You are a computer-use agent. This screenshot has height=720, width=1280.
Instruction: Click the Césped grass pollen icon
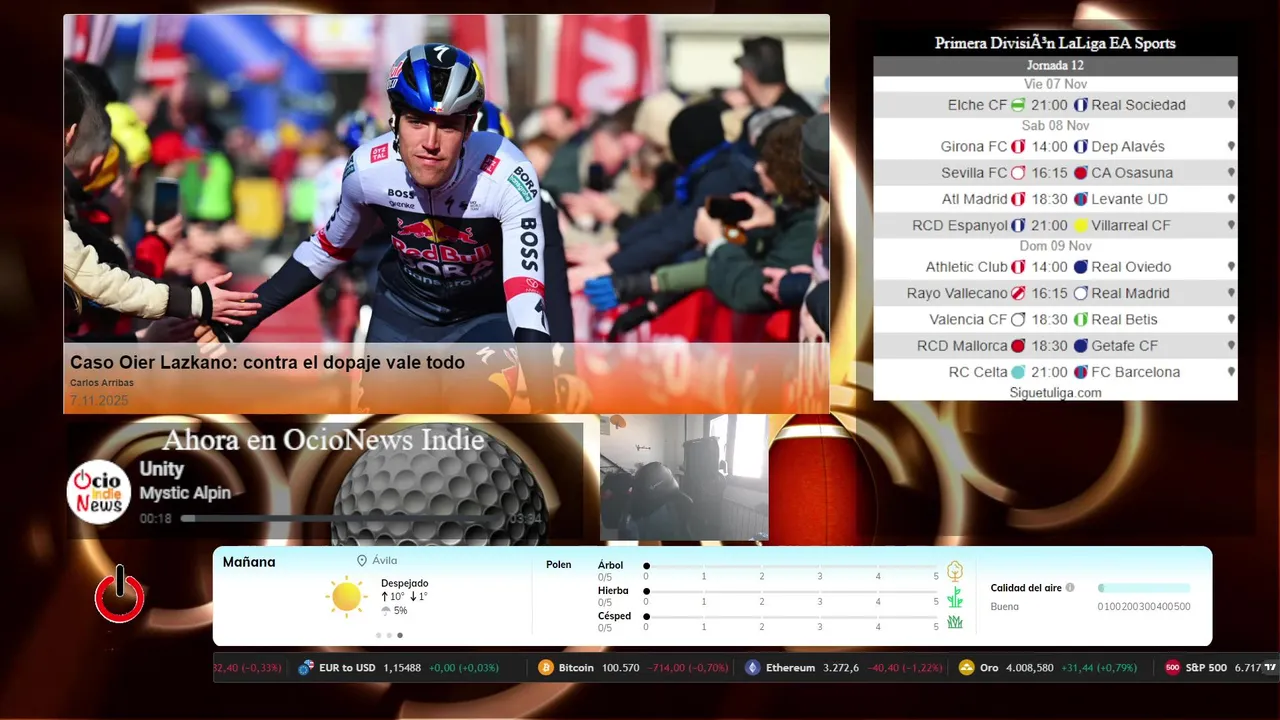(x=955, y=622)
